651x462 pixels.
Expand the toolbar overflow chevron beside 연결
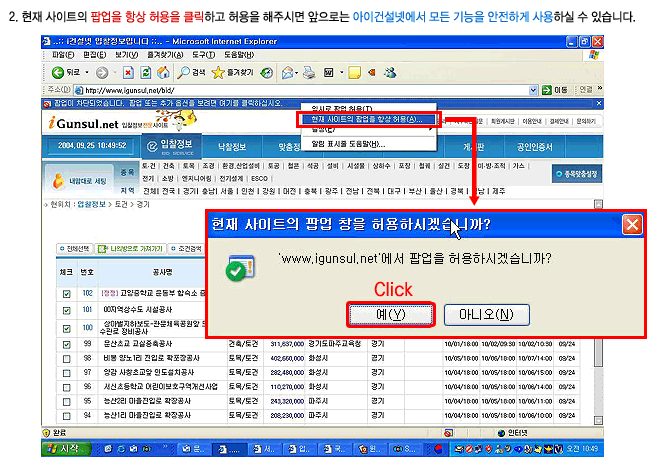pos(600,89)
